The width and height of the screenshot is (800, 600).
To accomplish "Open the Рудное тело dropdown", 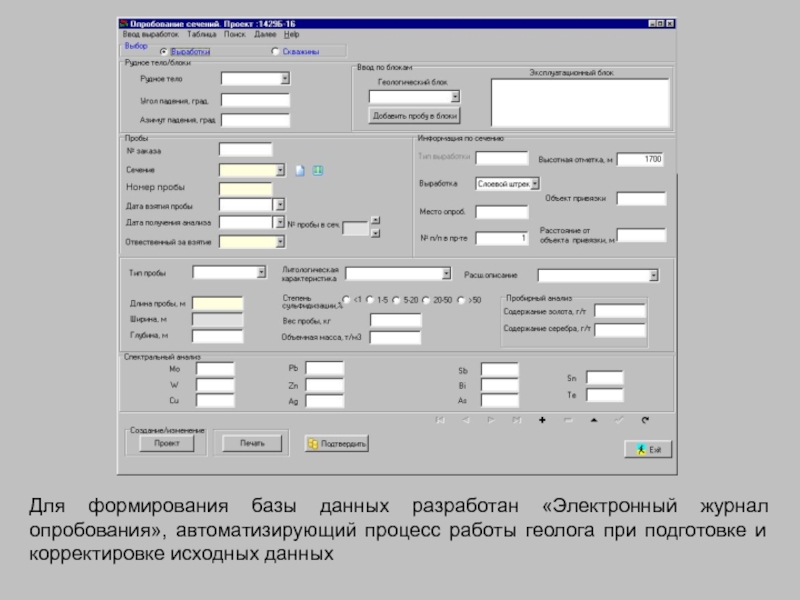I will (284, 78).
